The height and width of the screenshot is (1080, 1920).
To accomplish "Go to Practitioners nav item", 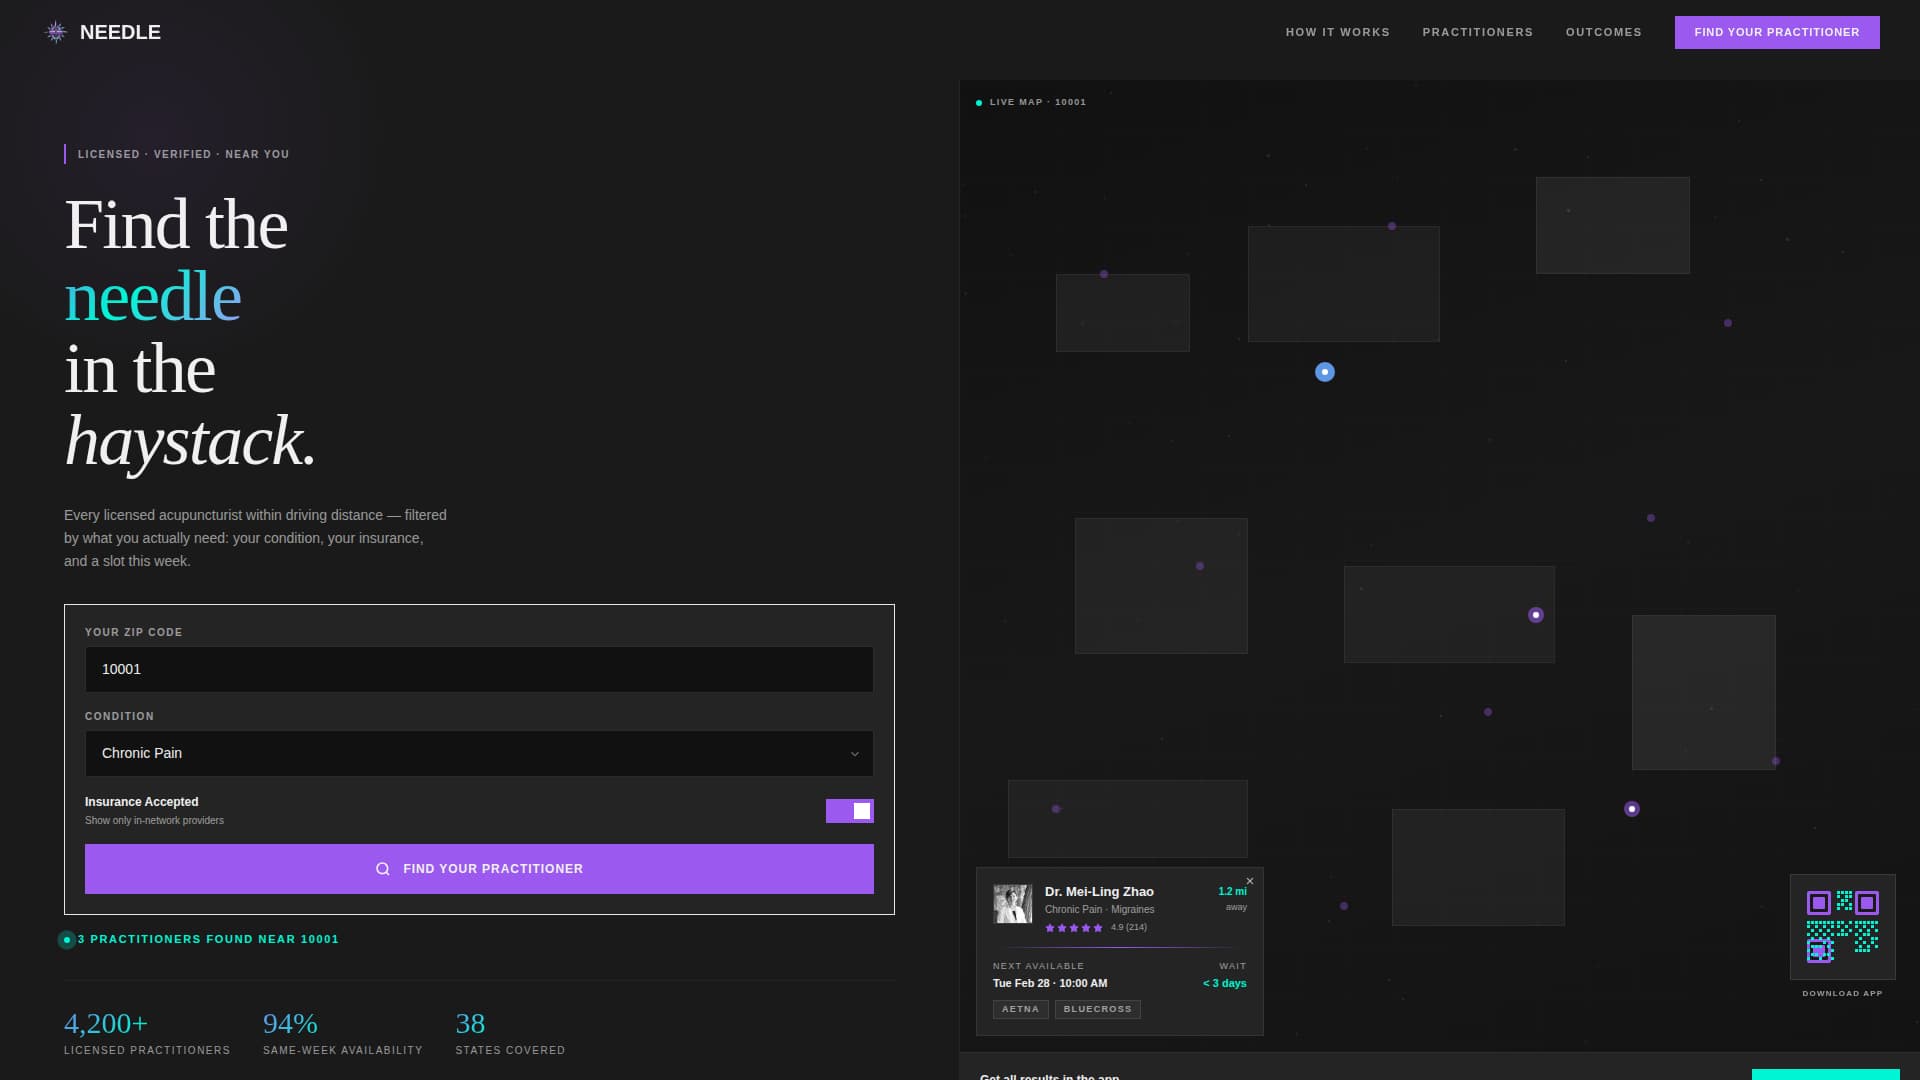I will pos(1477,32).
